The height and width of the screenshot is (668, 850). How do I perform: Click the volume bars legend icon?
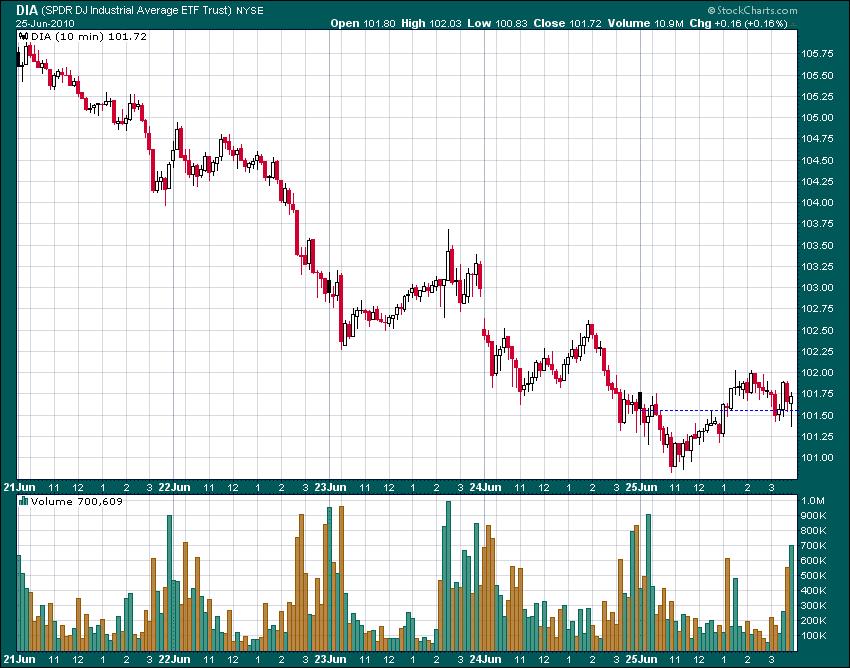click(x=23, y=501)
